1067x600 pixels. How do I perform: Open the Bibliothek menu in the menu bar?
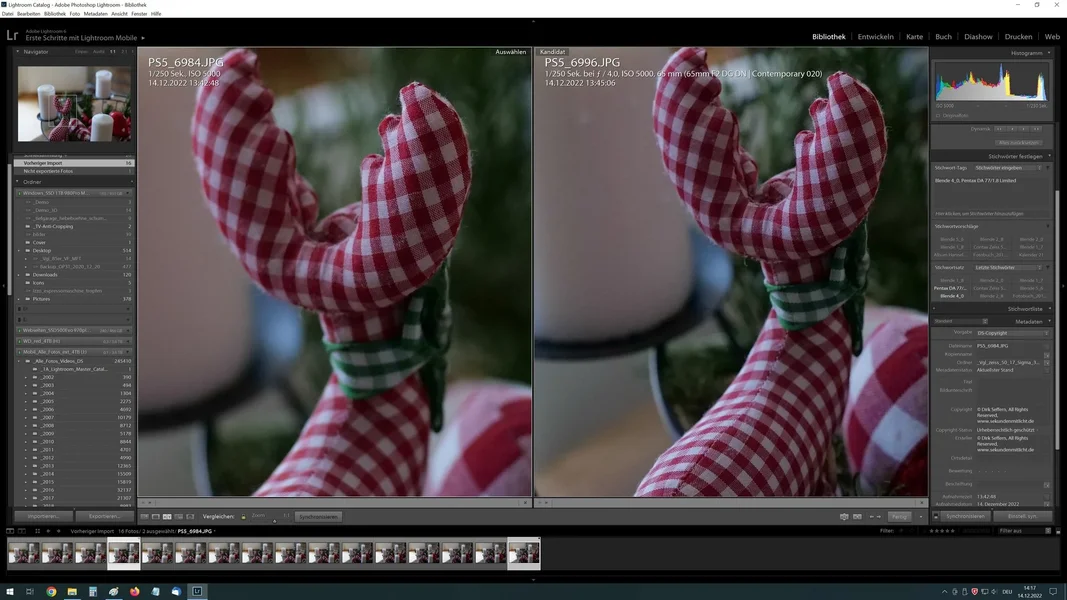(55, 14)
